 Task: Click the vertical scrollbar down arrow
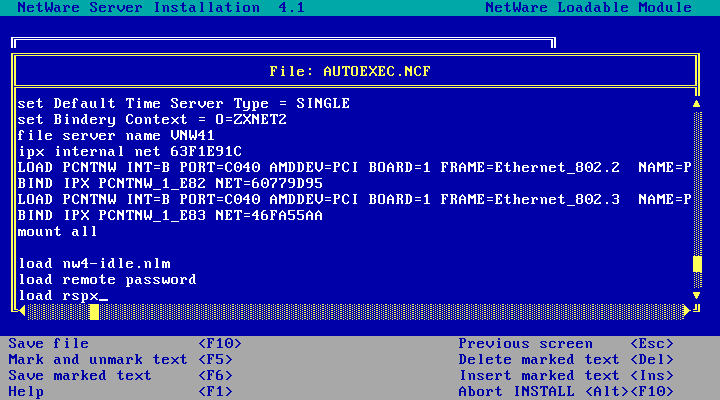[x=697, y=295]
